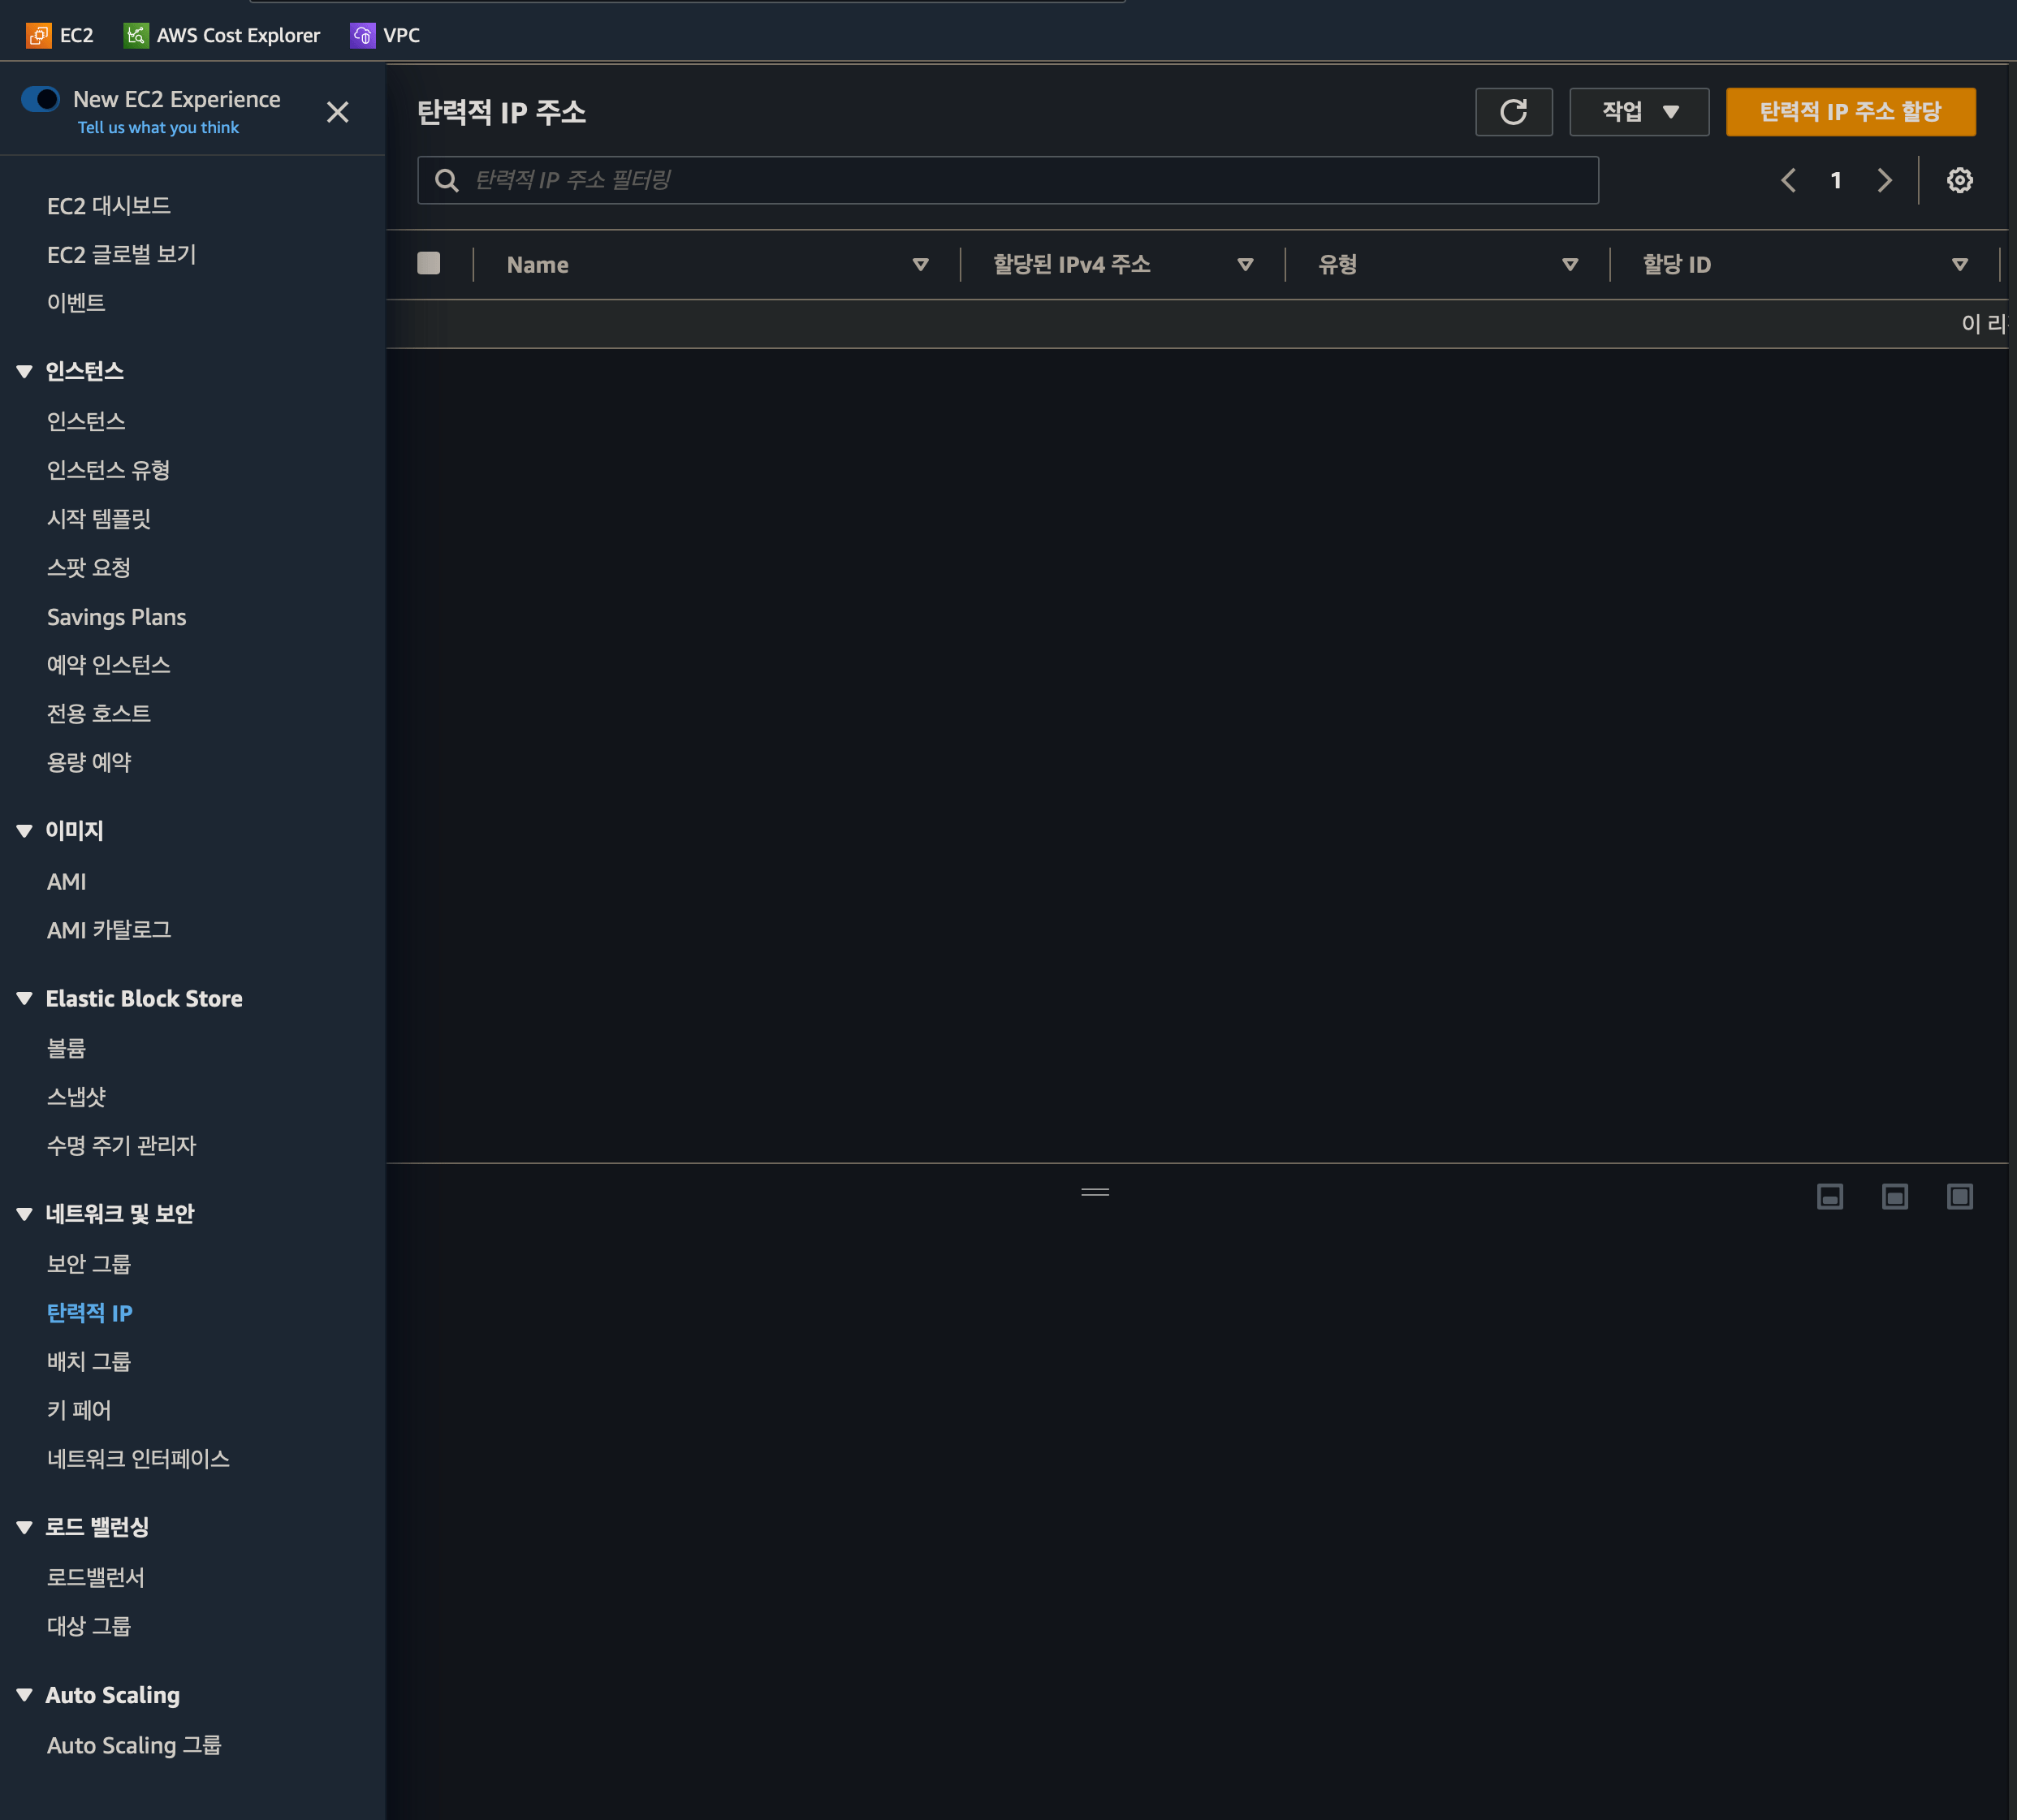
Task: Set split panel to full size icon
Action: [x=1959, y=1197]
